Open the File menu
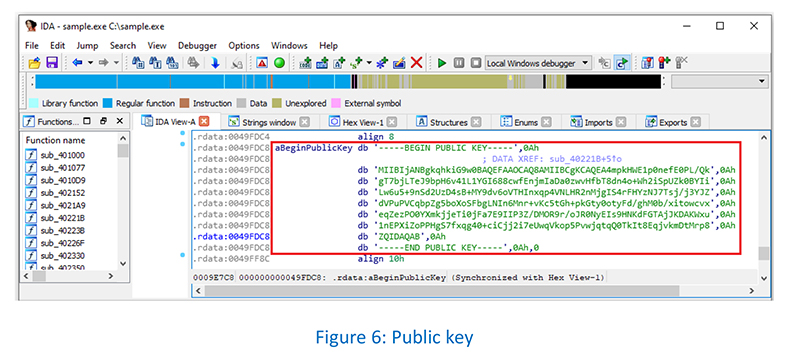The image size is (790, 360). coord(32,45)
